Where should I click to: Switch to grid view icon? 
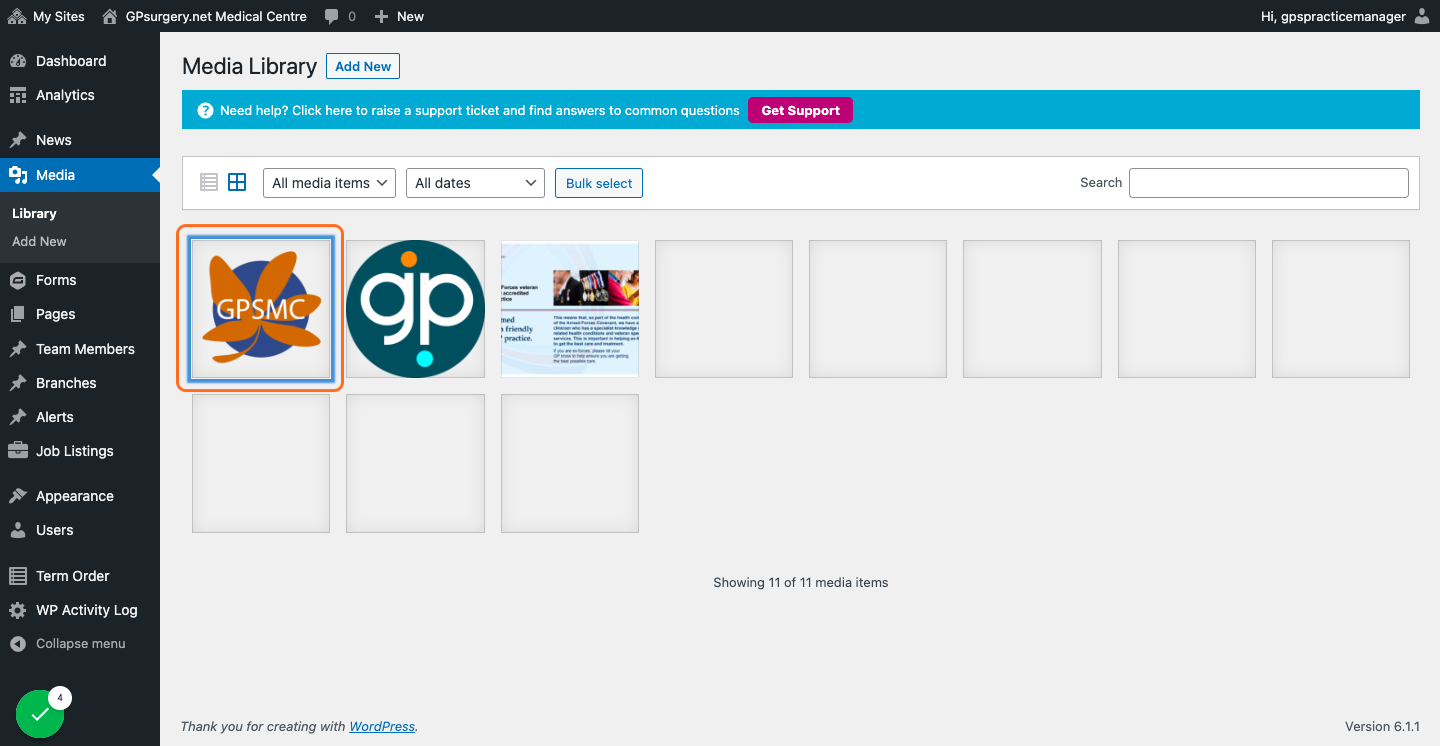pyautogui.click(x=237, y=182)
